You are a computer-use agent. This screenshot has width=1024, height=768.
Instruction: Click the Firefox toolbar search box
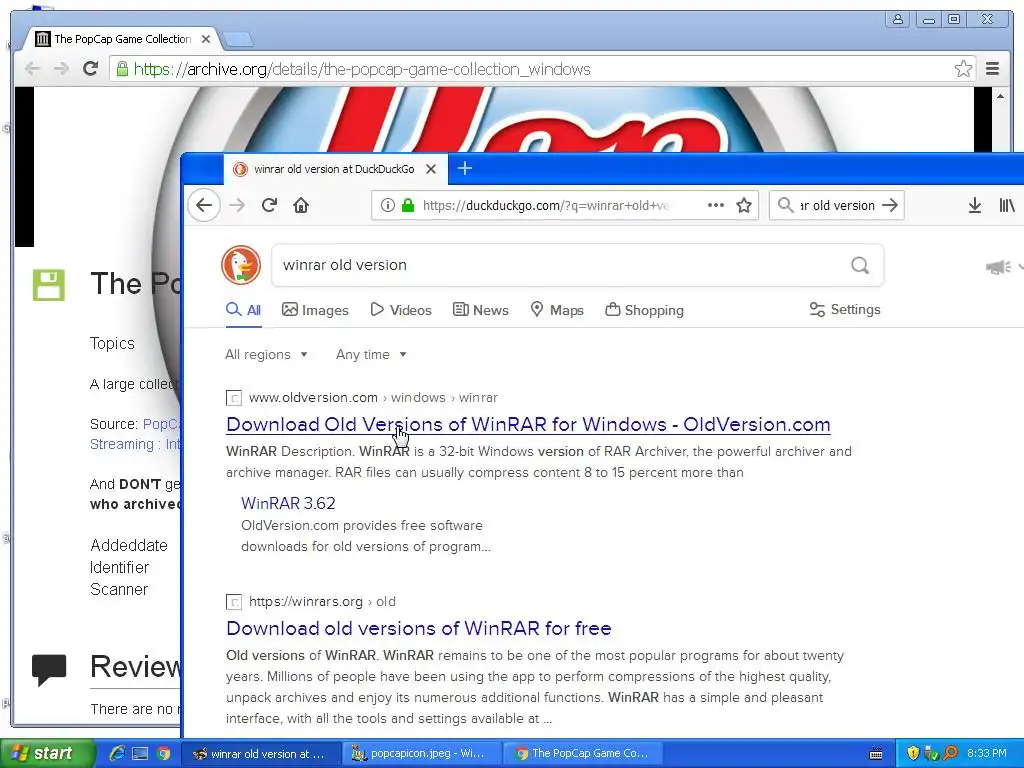(x=836, y=205)
